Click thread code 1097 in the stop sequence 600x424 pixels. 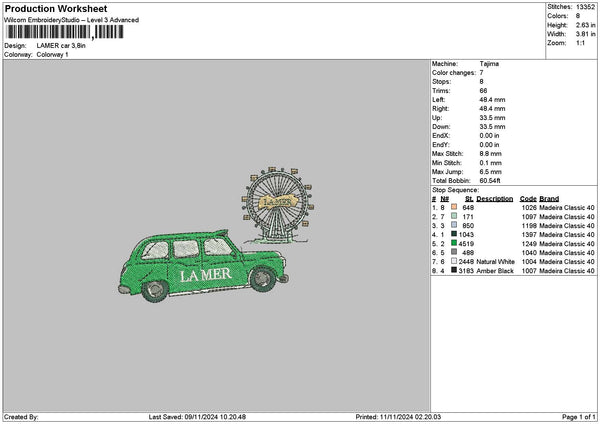tap(529, 217)
